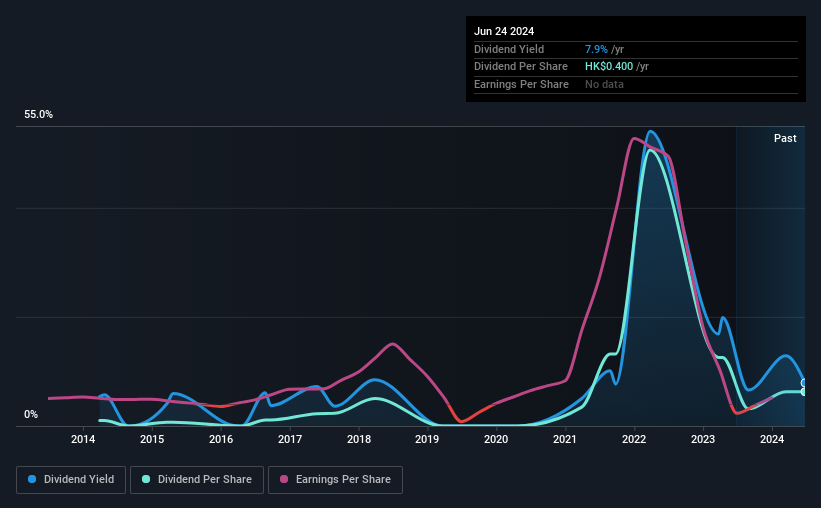Image resolution: width=821 pixels, height=508 pixels.
Task: Click the No data earnings value
Action: (x=604, y=84)
